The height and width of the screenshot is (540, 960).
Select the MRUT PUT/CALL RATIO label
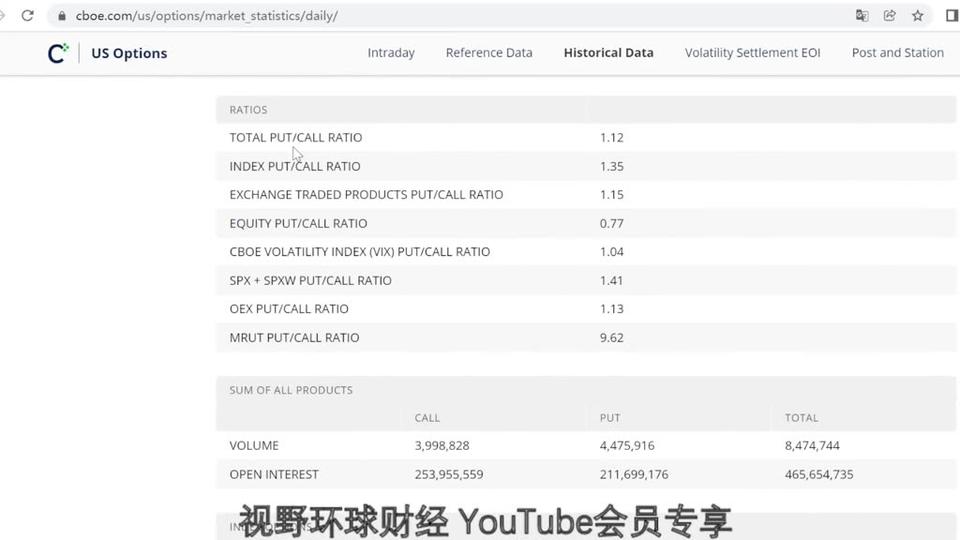(x=294, y=337)
